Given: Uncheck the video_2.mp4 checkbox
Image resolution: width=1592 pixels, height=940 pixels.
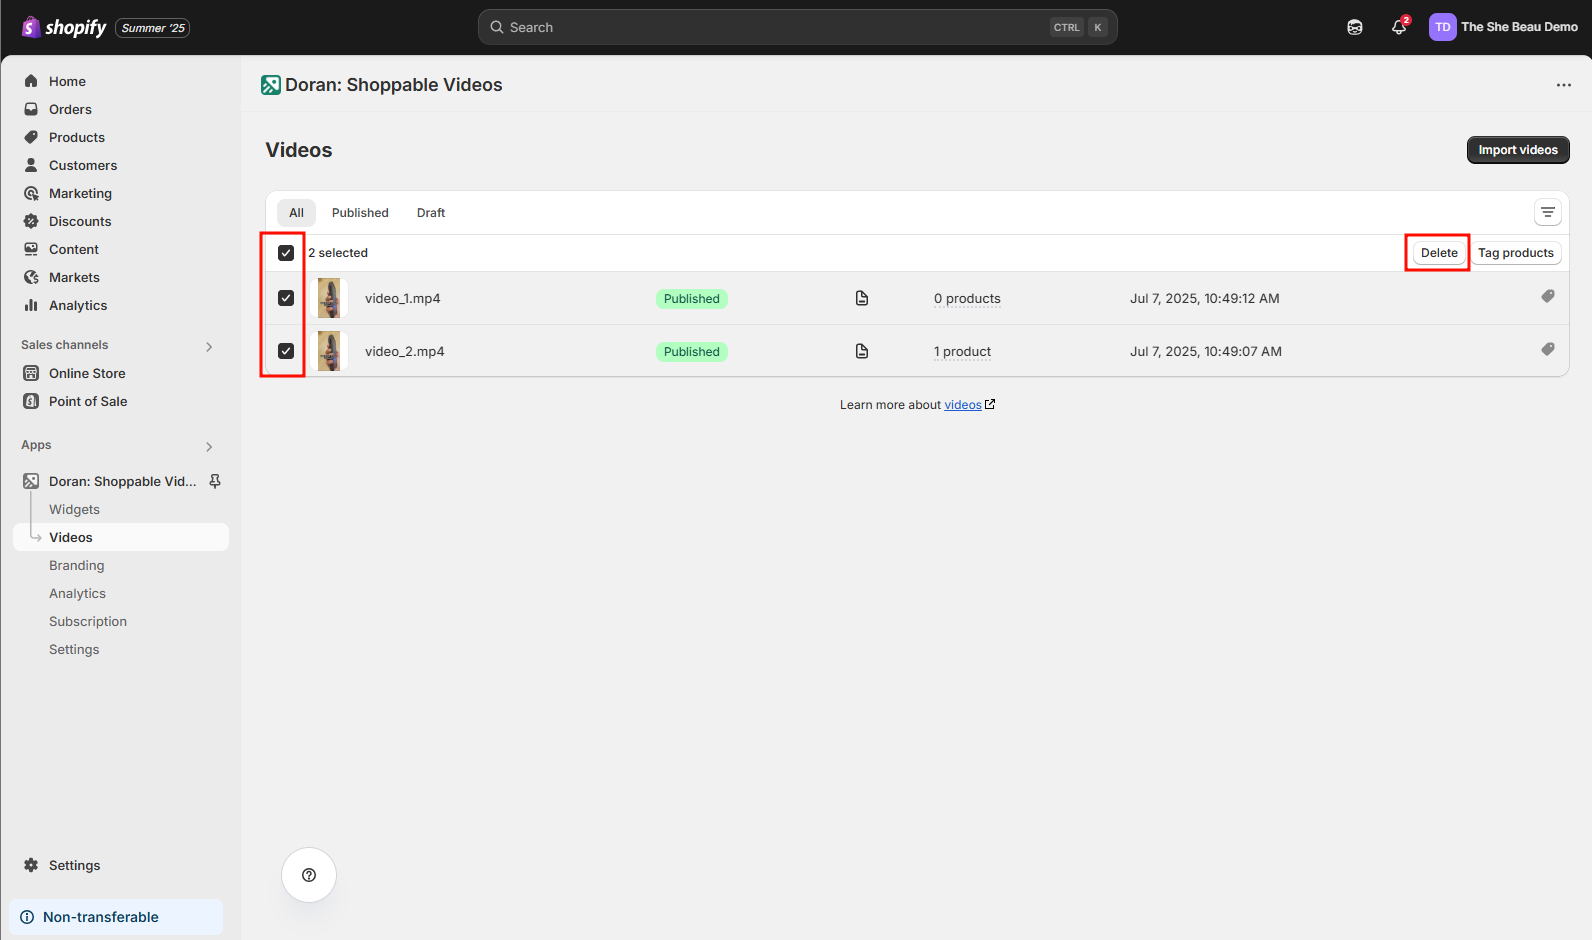Looking at the screenshot, I should [286, 351].
